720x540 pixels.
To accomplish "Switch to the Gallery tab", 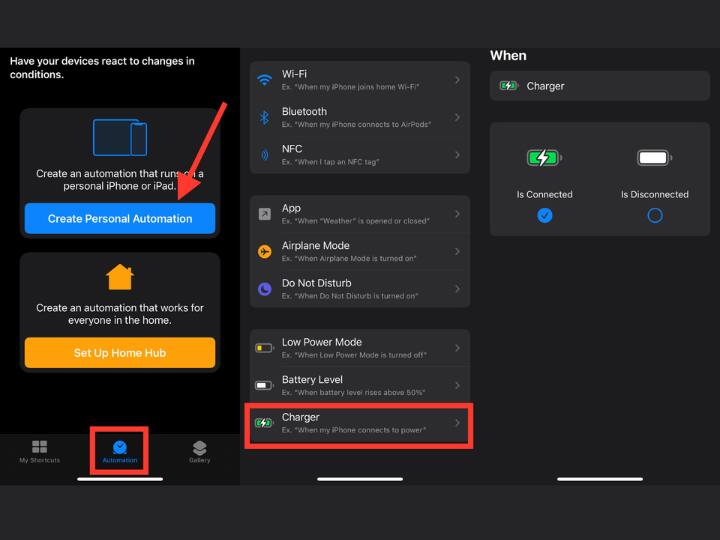I will tap(199, 450).
